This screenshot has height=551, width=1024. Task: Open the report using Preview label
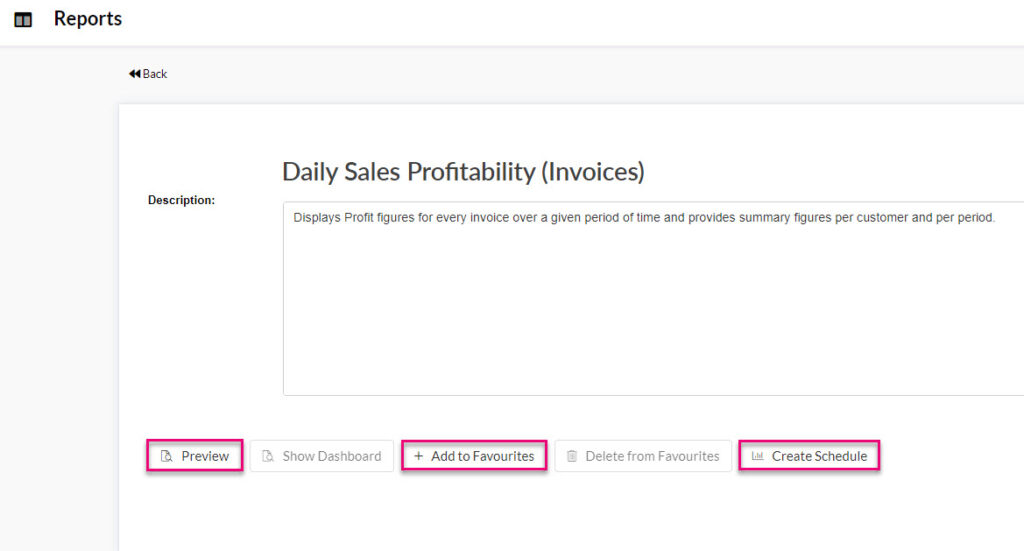(205, 456)
